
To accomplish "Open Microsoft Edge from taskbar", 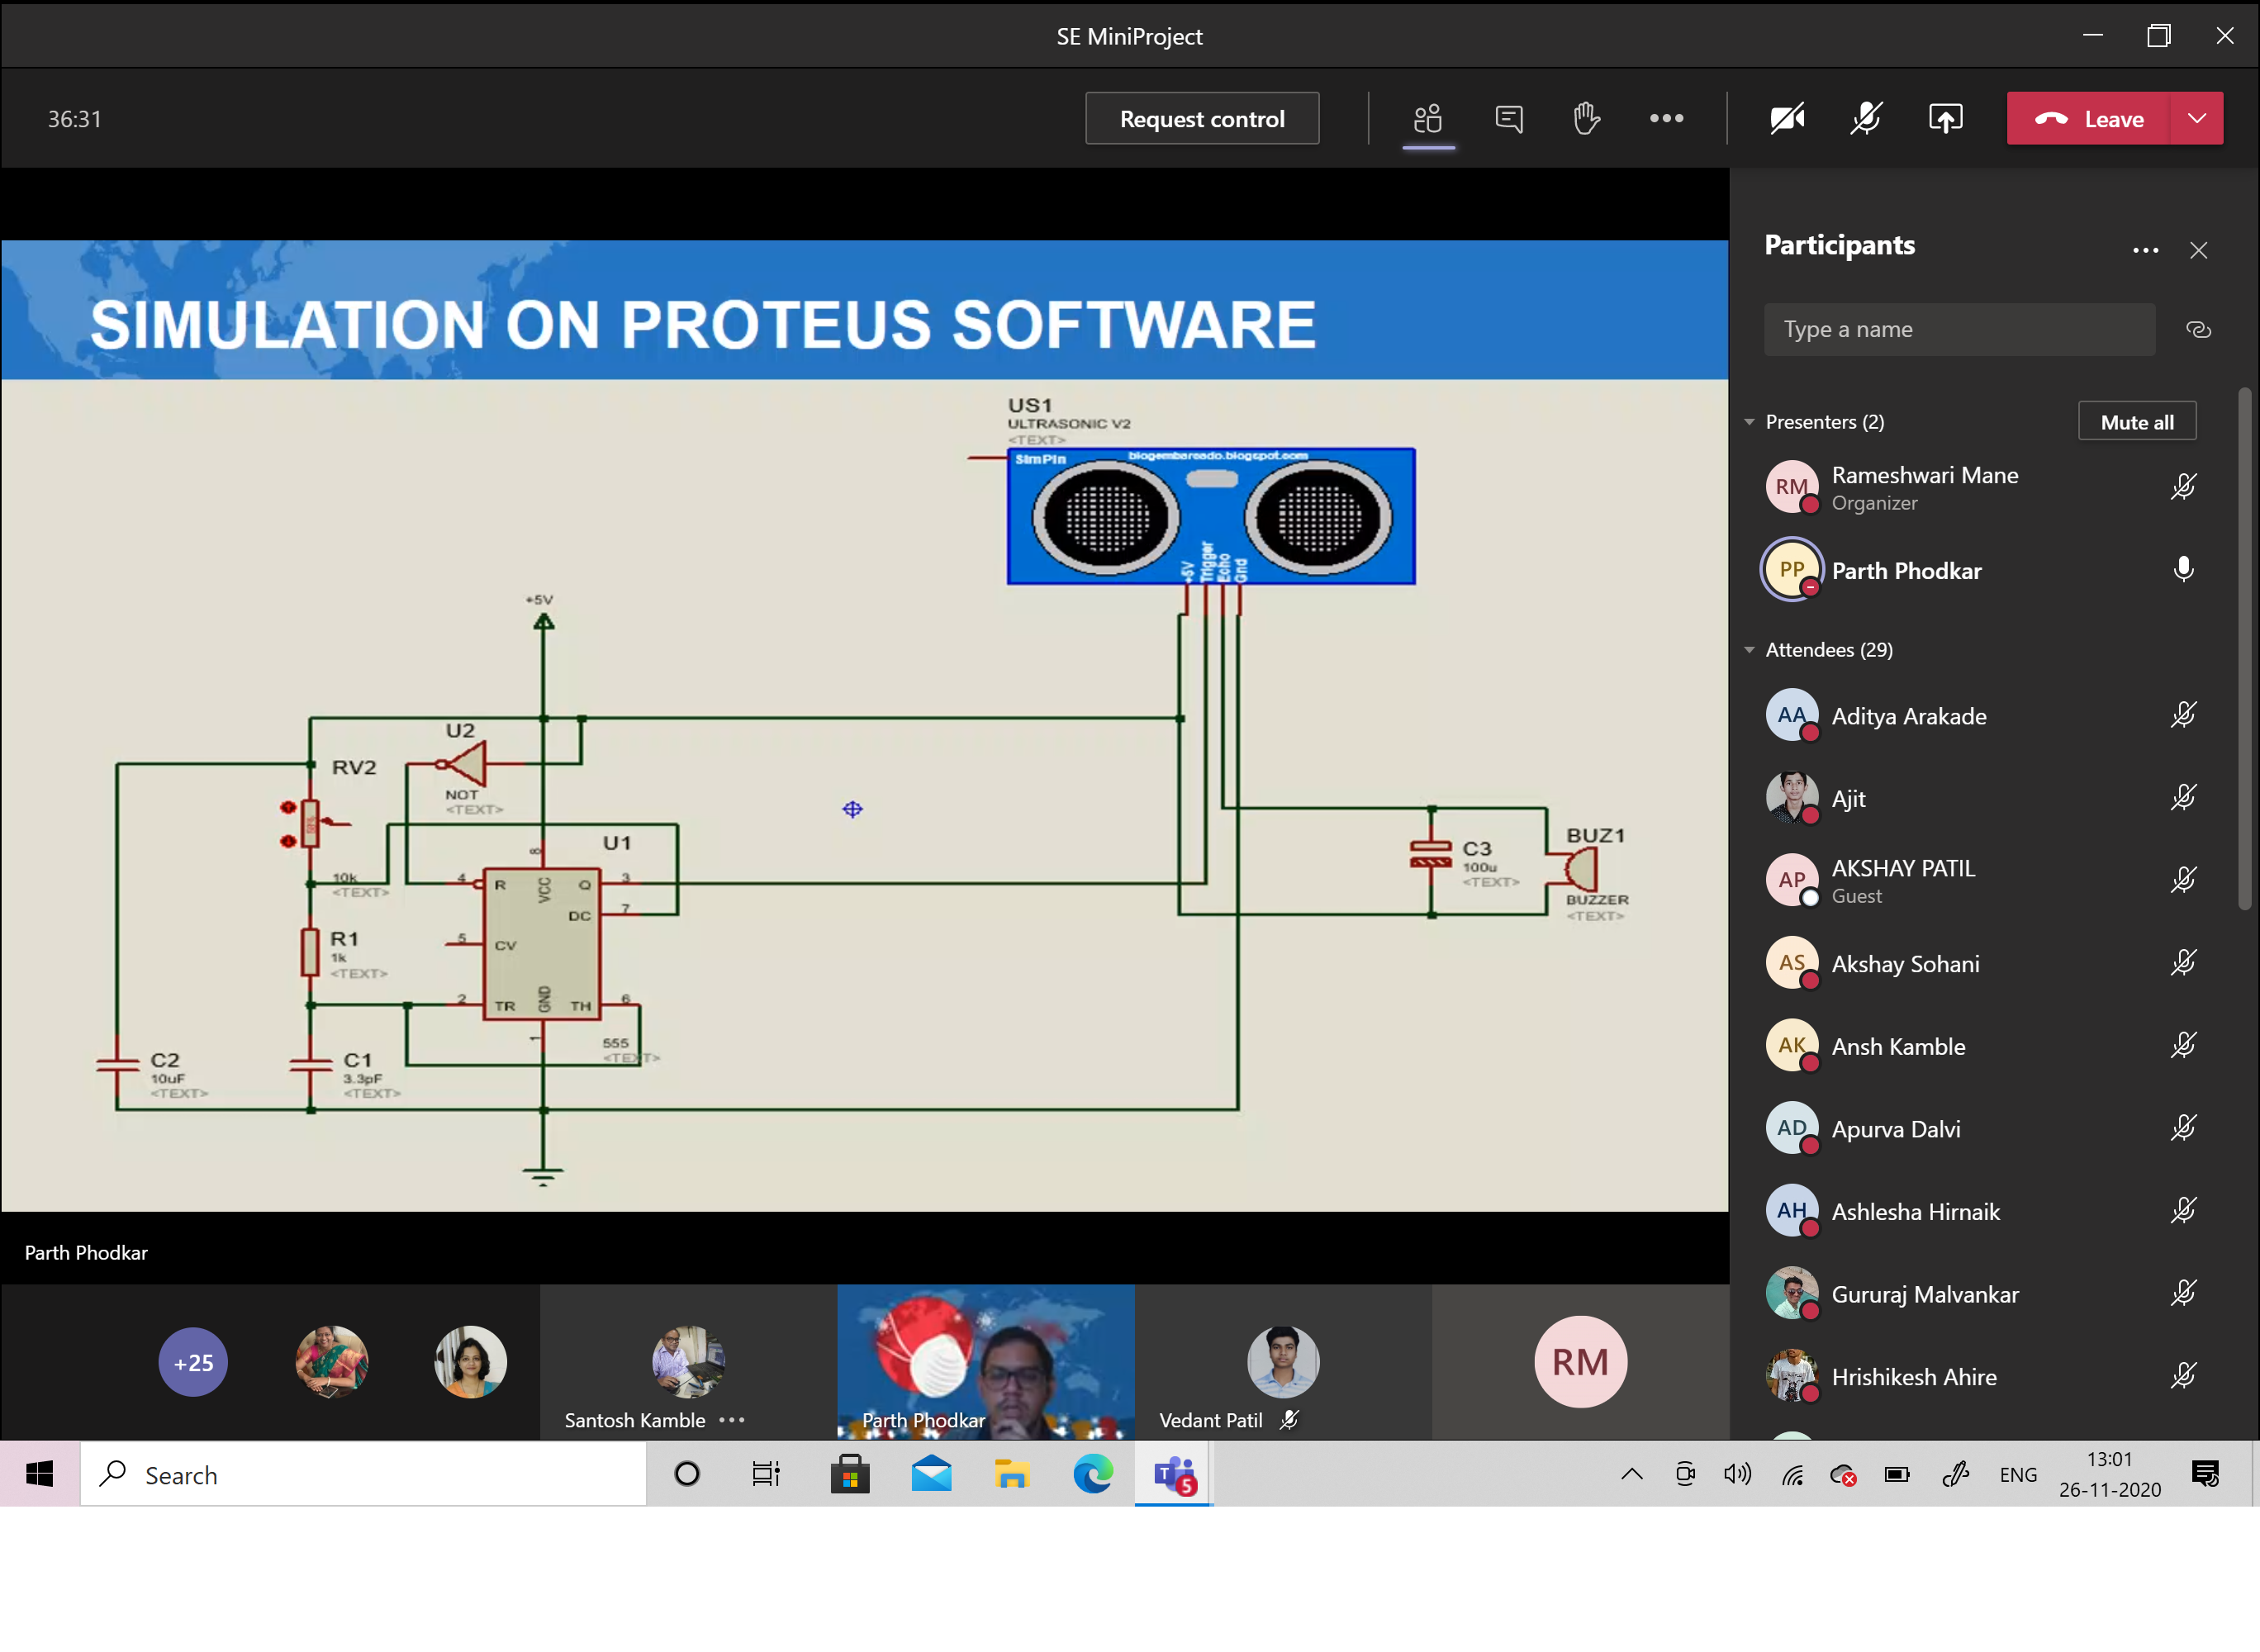I will pyautogui.click(x=1092, y=1474).
